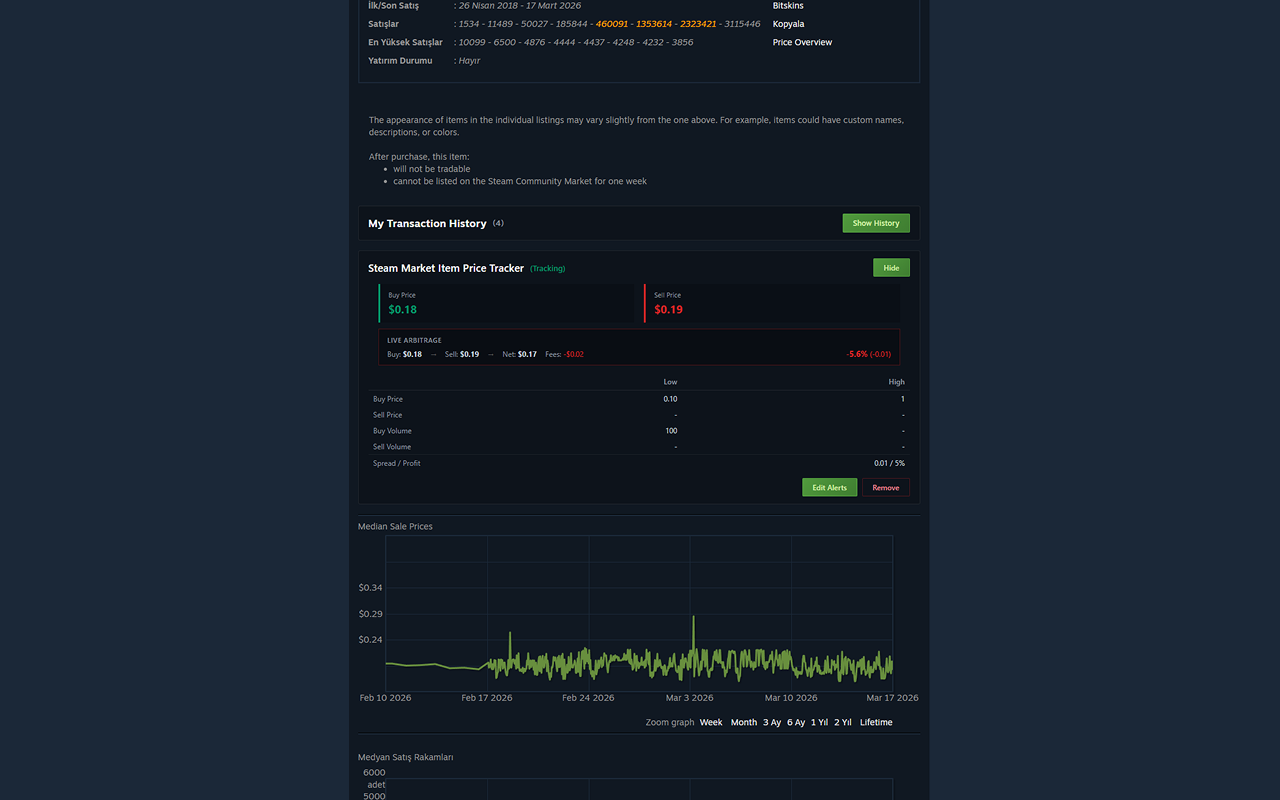Select the 3115446 sales figure
Image resolution: width=1280 pixels, height=800 pixels.
(x=742, y=24)
